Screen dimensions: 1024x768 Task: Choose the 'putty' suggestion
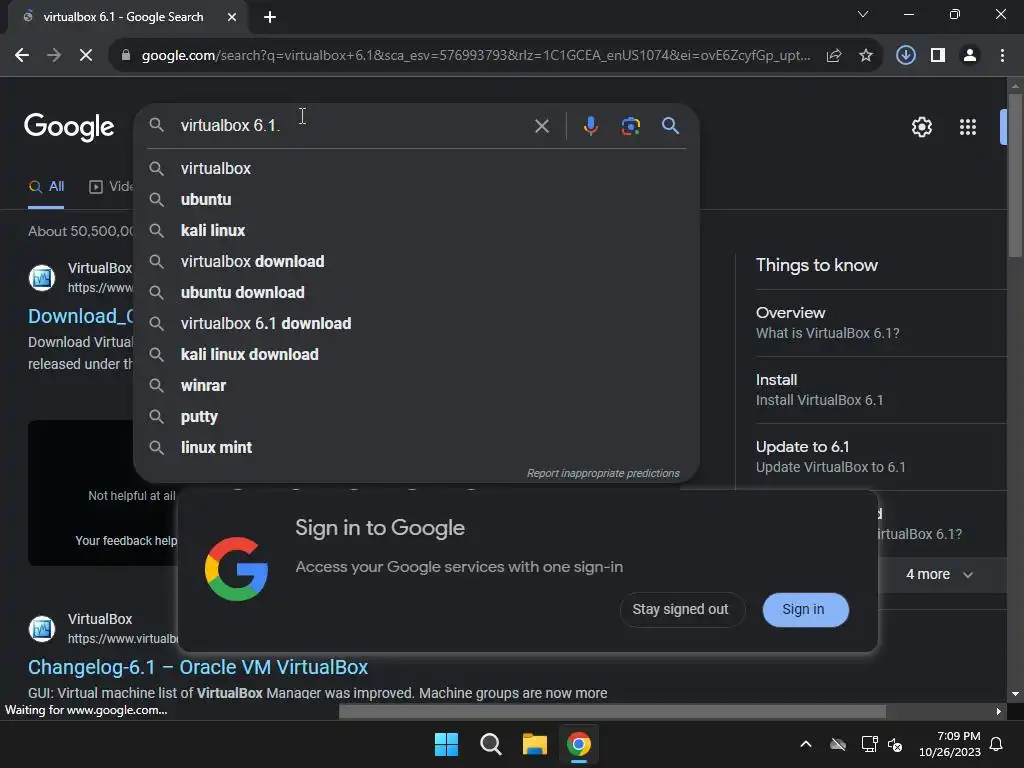coord(416,417)
